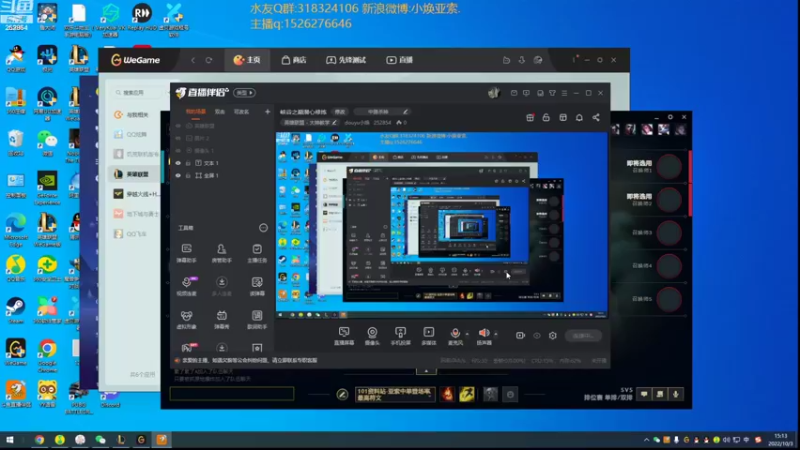Open 弹幕秀 tool
Image resolution: width=800 pixels, height=450 pixels.
[x=221, y=320]
